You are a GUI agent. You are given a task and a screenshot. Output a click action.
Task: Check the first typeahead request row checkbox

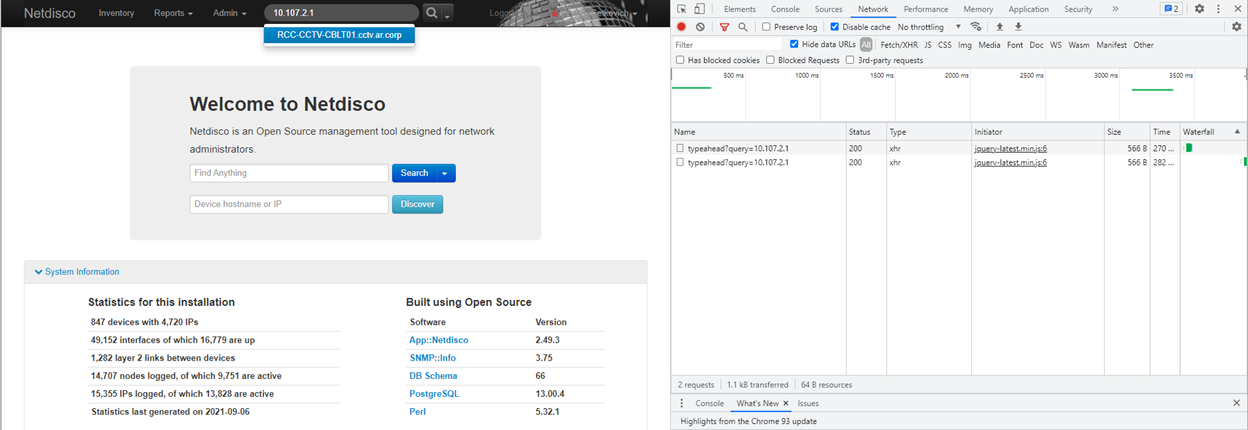click(x=680, y=148)
